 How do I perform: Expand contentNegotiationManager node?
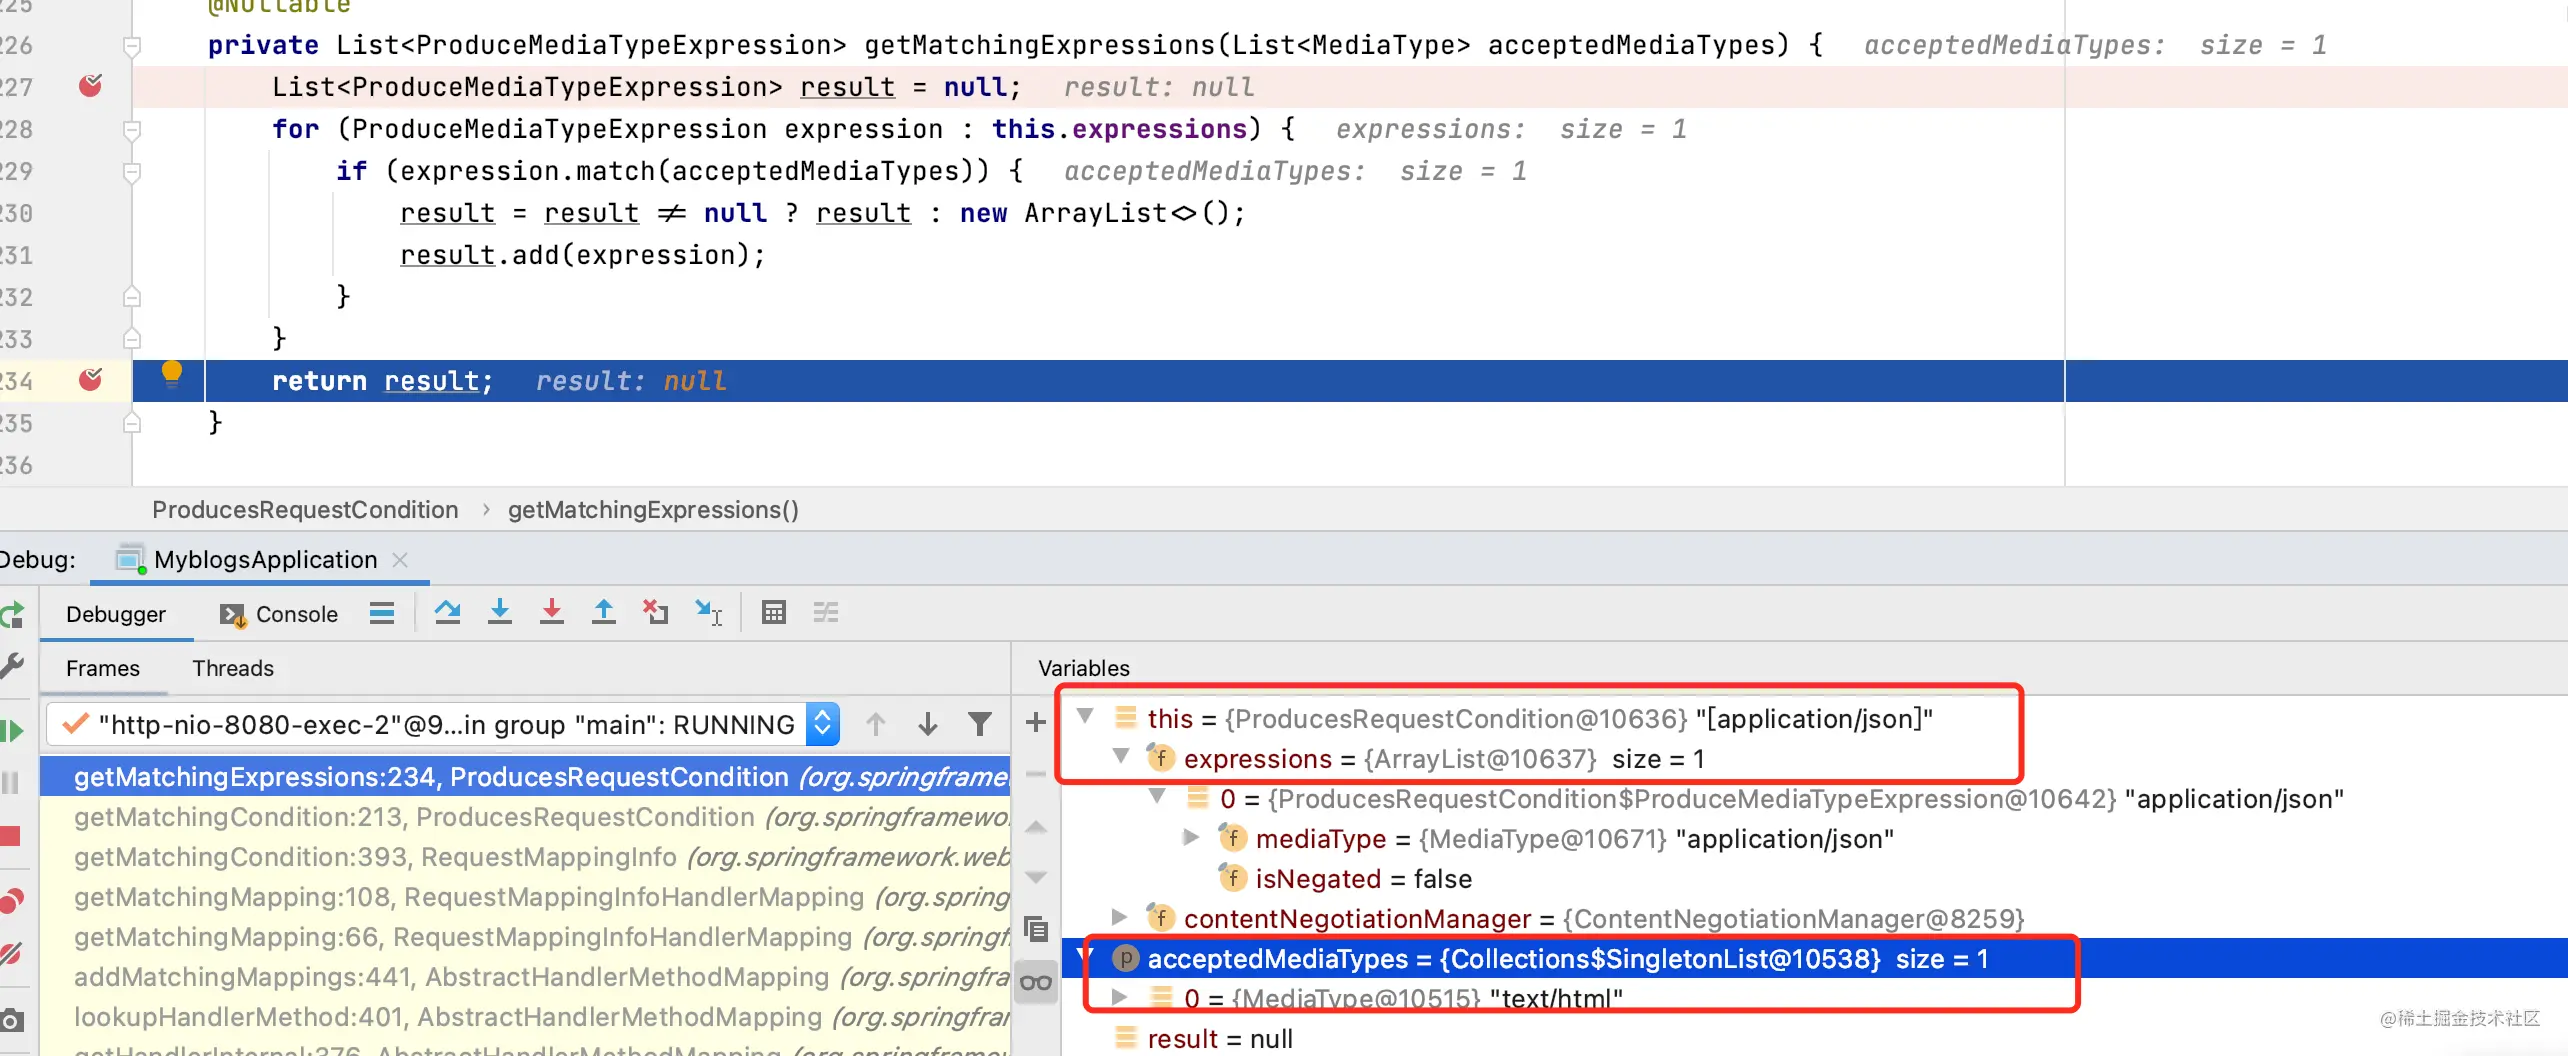point(1120,917)
